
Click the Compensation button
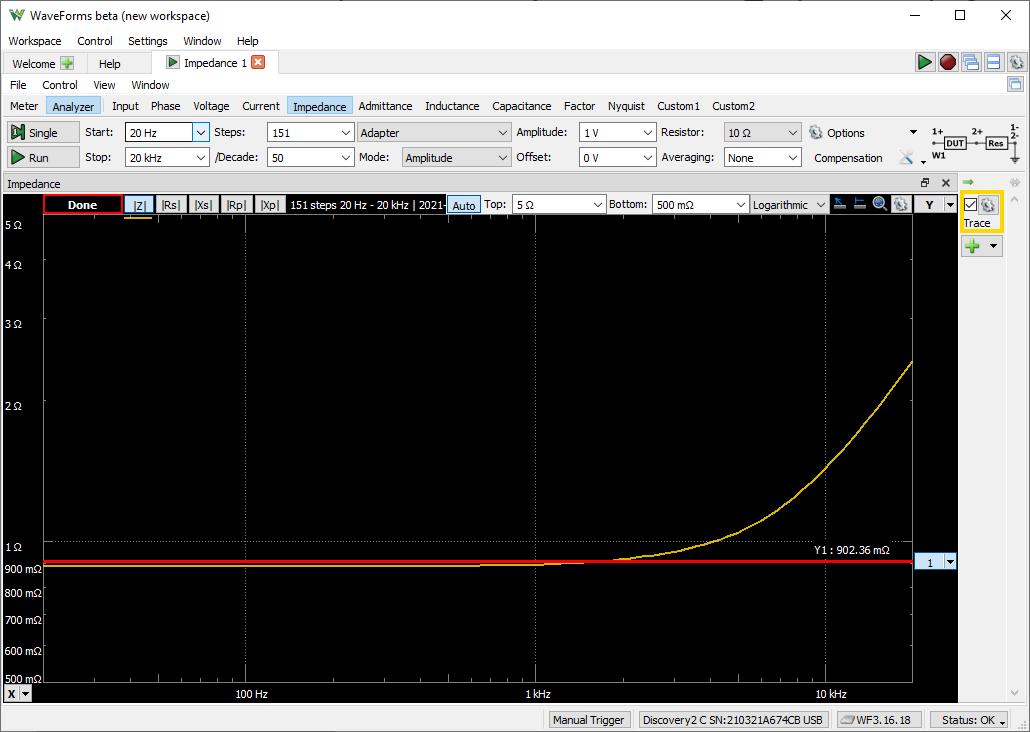(848, 158)
